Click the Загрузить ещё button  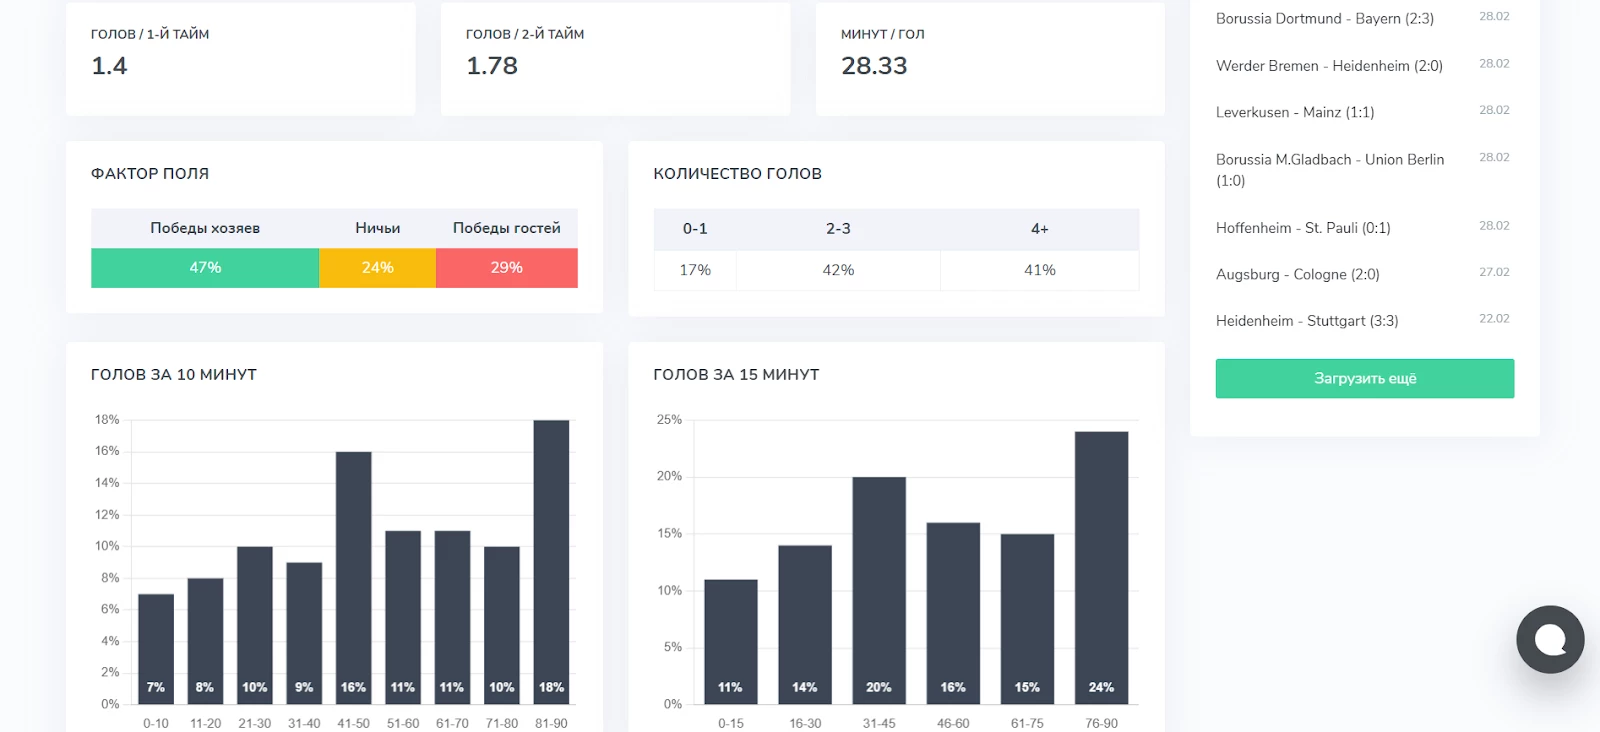click(x=1364, y=379)
